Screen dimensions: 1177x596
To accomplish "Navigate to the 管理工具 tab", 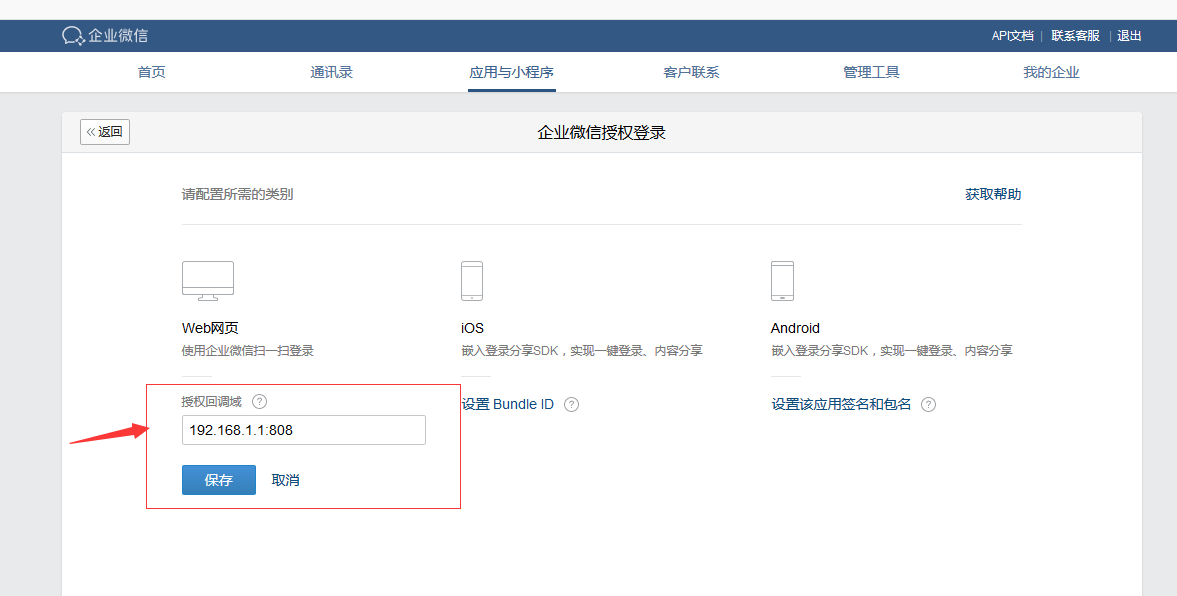I will click(x=871, y=72).
